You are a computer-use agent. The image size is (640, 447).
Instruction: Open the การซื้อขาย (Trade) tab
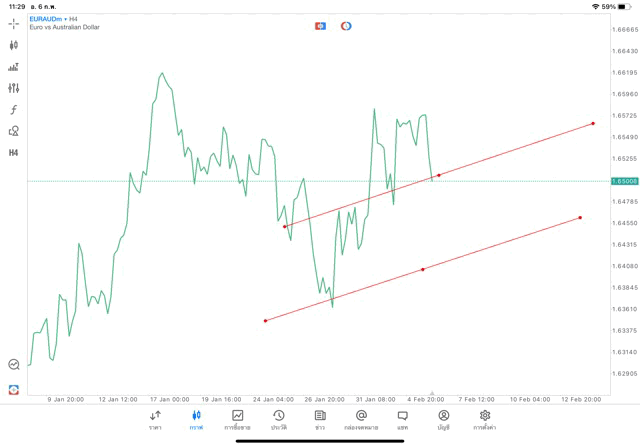[238, 420]
